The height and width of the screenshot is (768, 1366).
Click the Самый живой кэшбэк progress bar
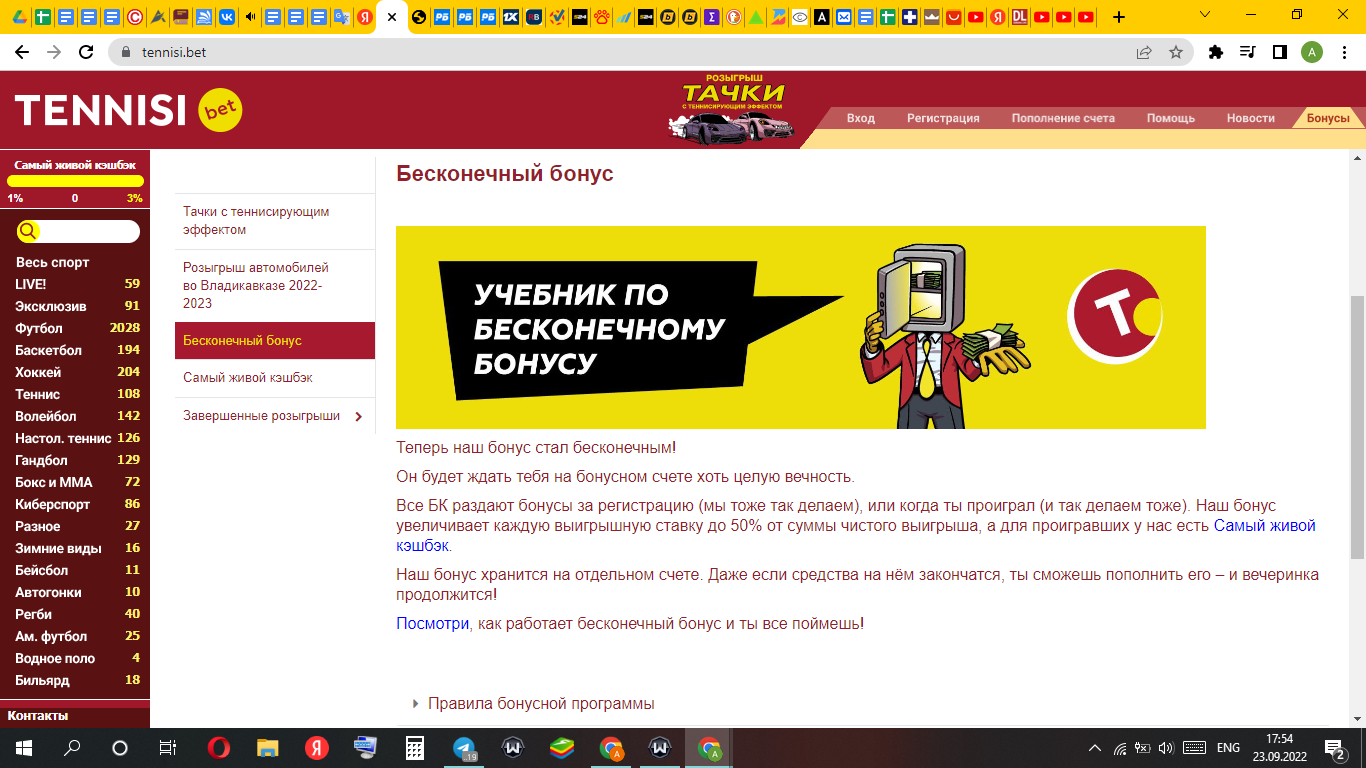75,181
